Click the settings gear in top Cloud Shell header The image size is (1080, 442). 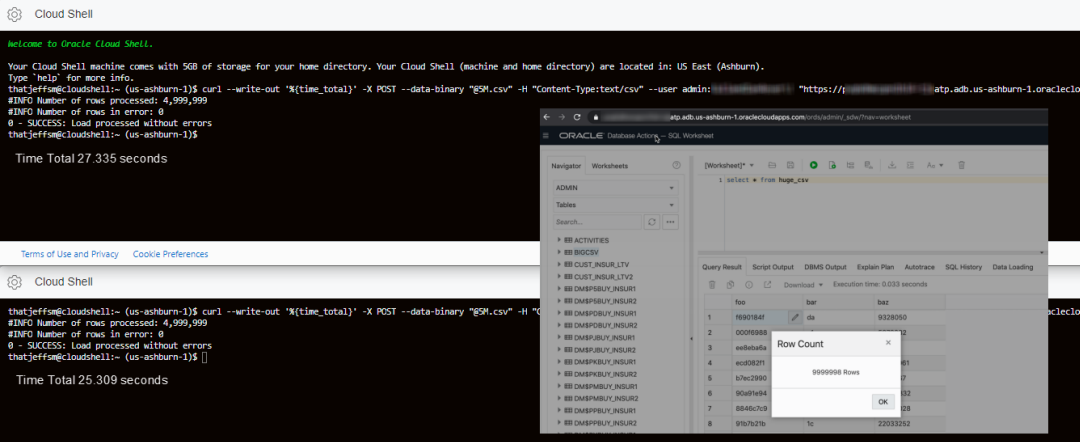click(x=14, y=14)
